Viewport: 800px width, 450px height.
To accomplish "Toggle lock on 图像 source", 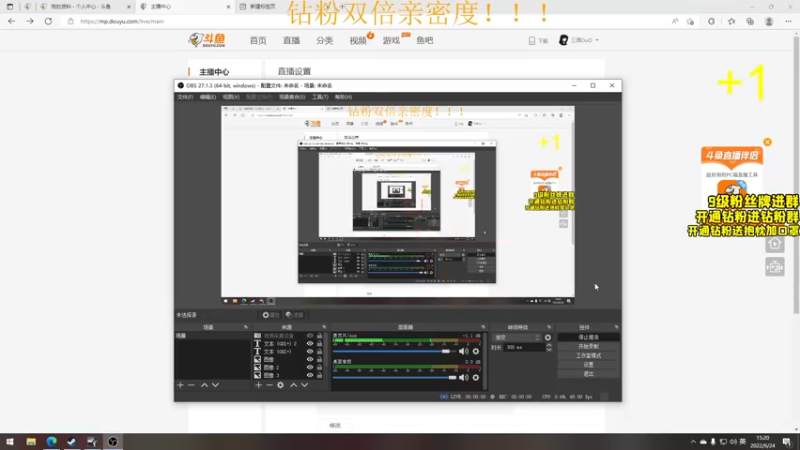I will click(319, 360).
